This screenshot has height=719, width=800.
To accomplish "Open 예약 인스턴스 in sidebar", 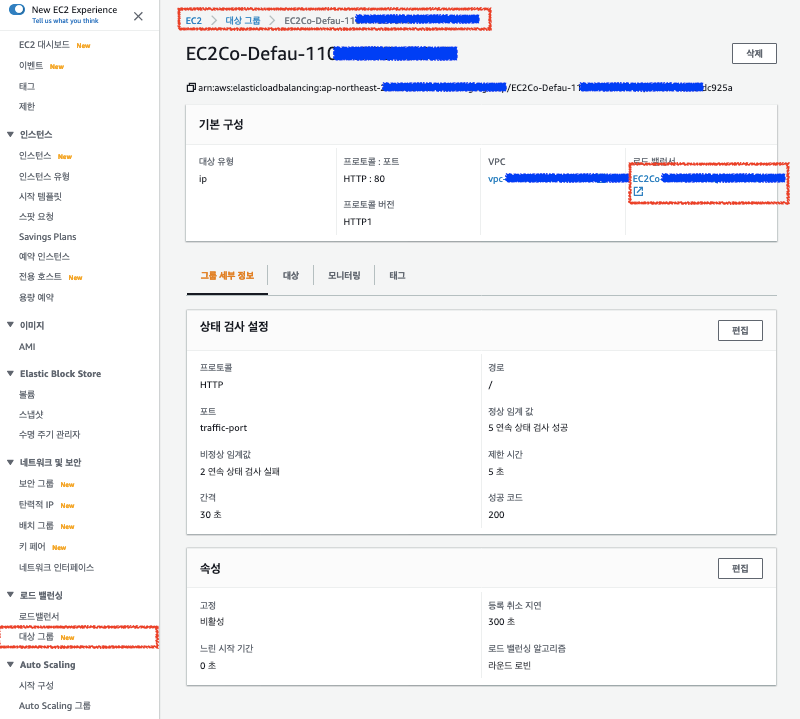I will tap(44, 256).
